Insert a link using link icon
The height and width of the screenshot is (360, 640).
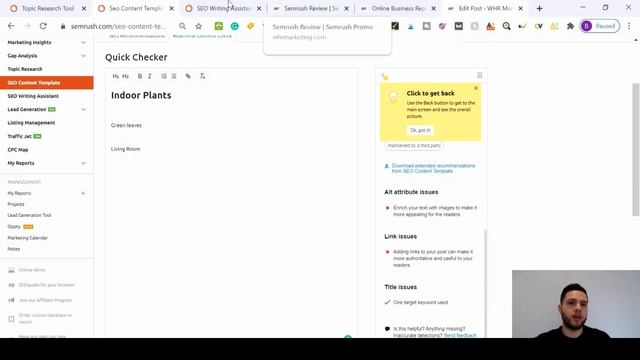[188, 76]
